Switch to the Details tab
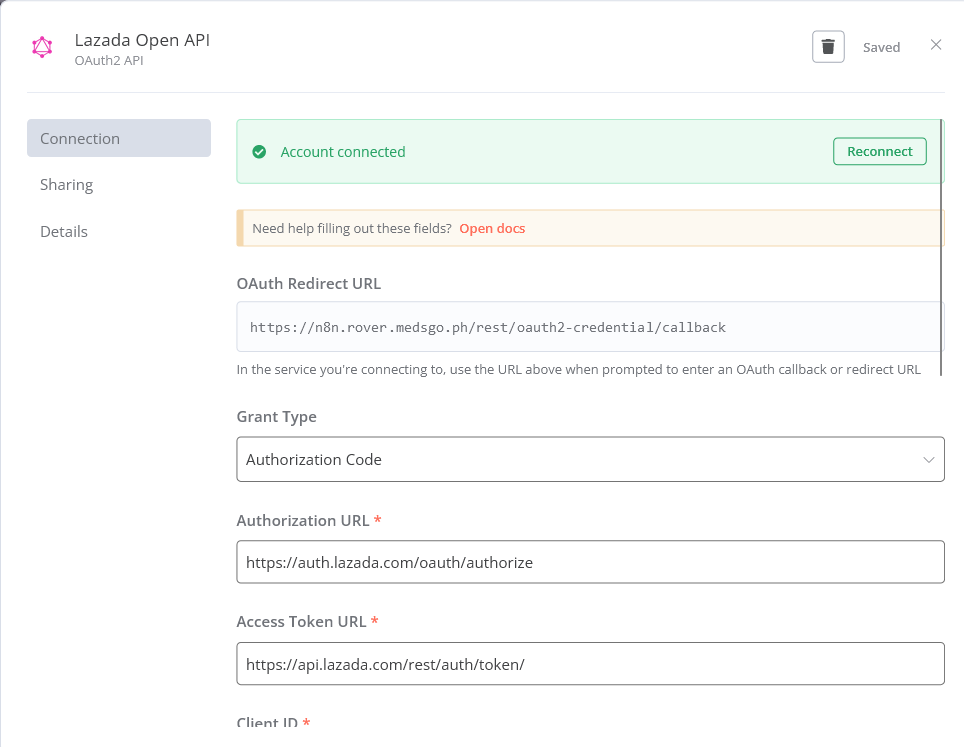 click(x=64, y=232)
